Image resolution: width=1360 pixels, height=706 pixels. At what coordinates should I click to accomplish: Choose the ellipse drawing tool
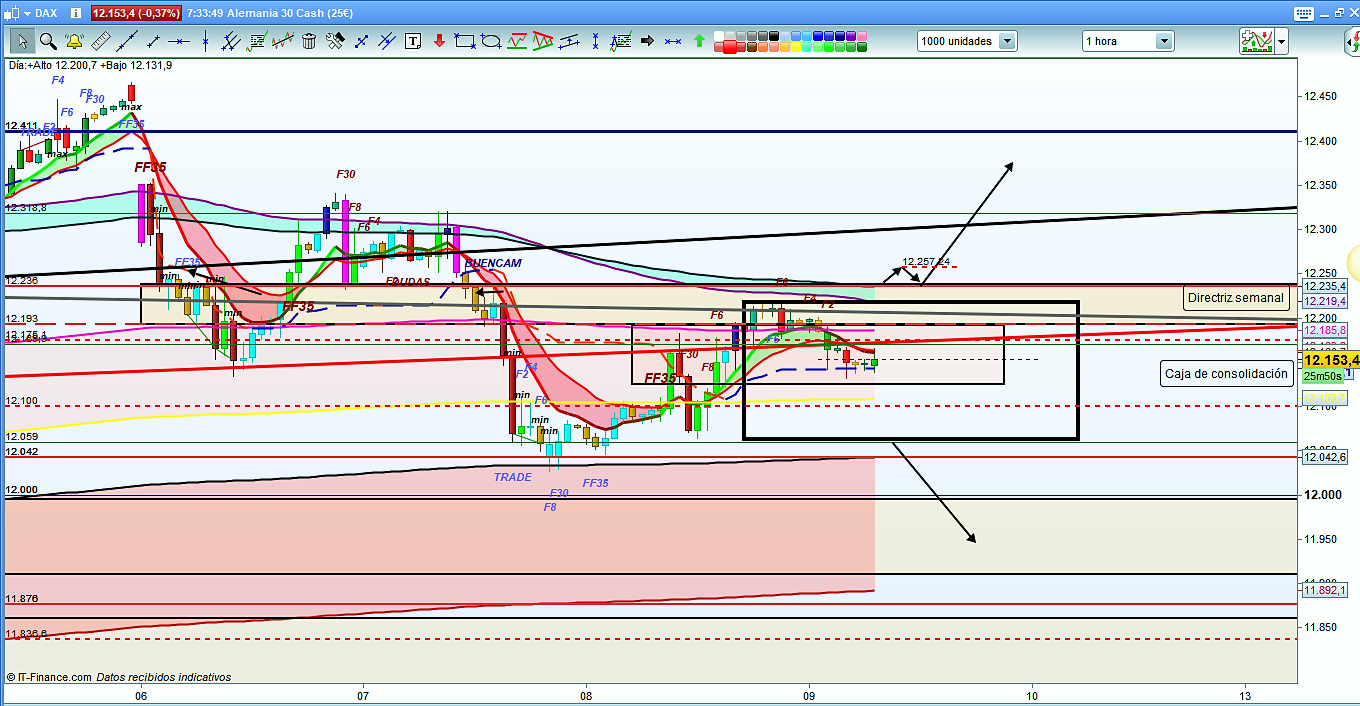click(x=491, y=41)
